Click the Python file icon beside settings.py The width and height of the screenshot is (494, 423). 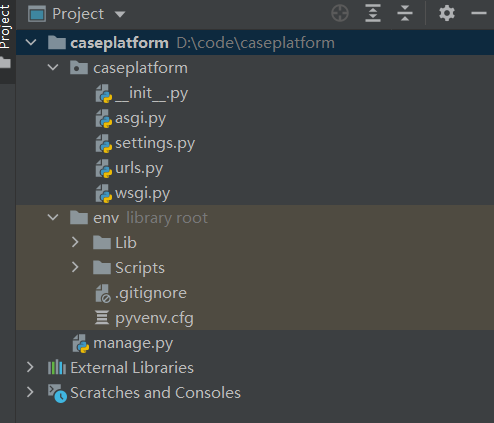point(104,143)
